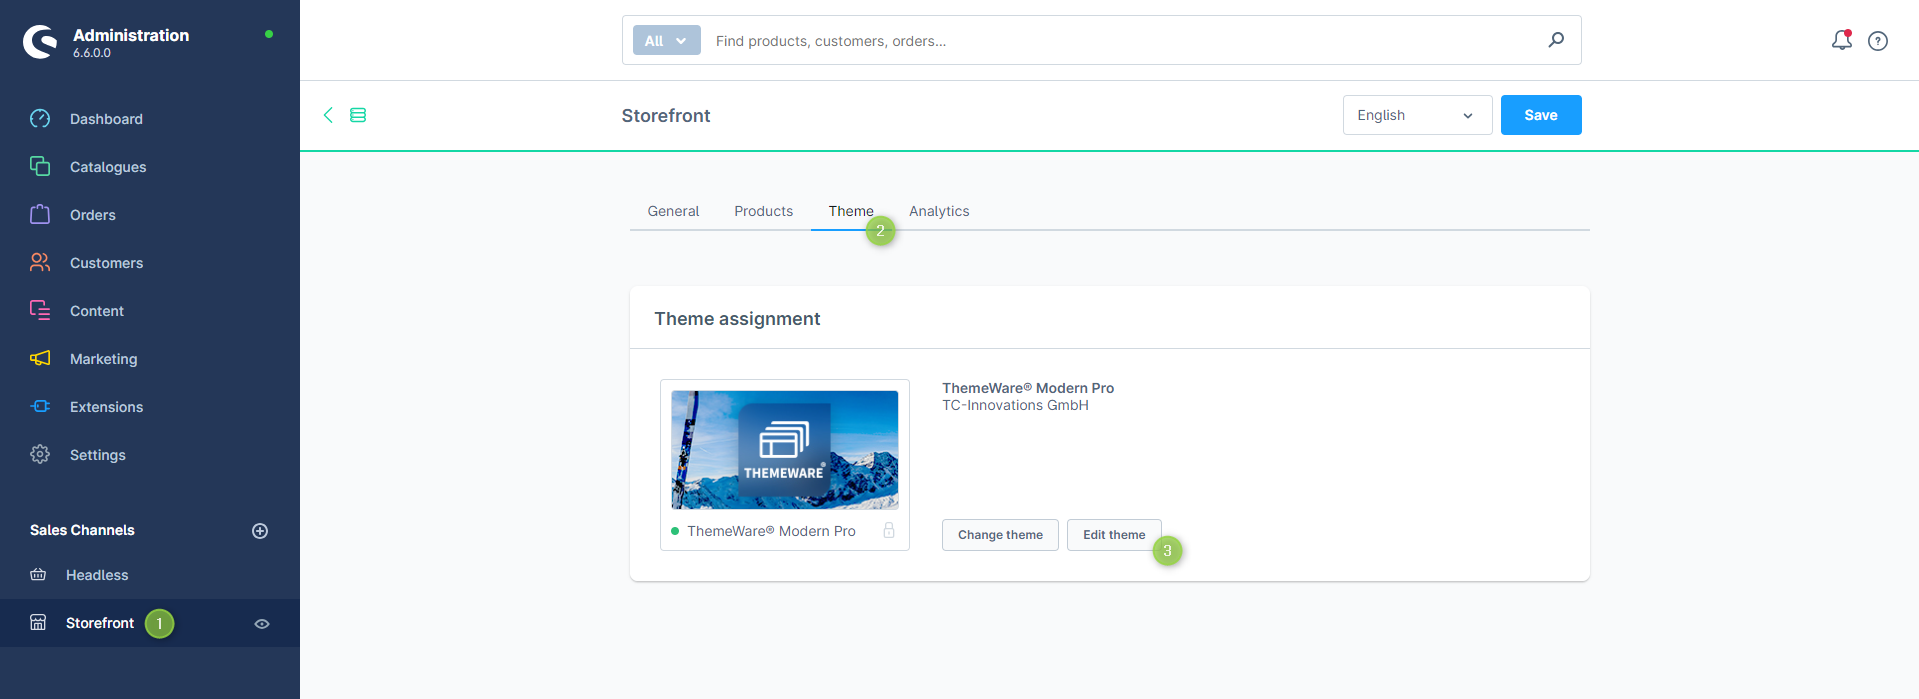1919x699 pixels.
Task: Open the help question mark icon
Action: [x=1878, y=41]
